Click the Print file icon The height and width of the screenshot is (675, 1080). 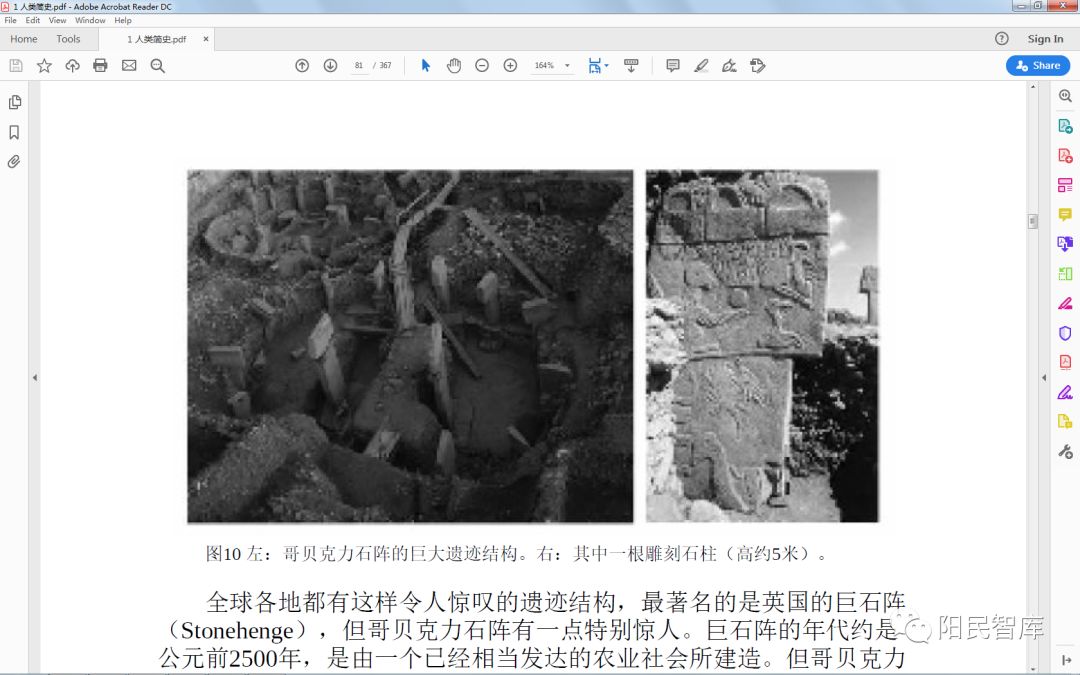(100, 66)
